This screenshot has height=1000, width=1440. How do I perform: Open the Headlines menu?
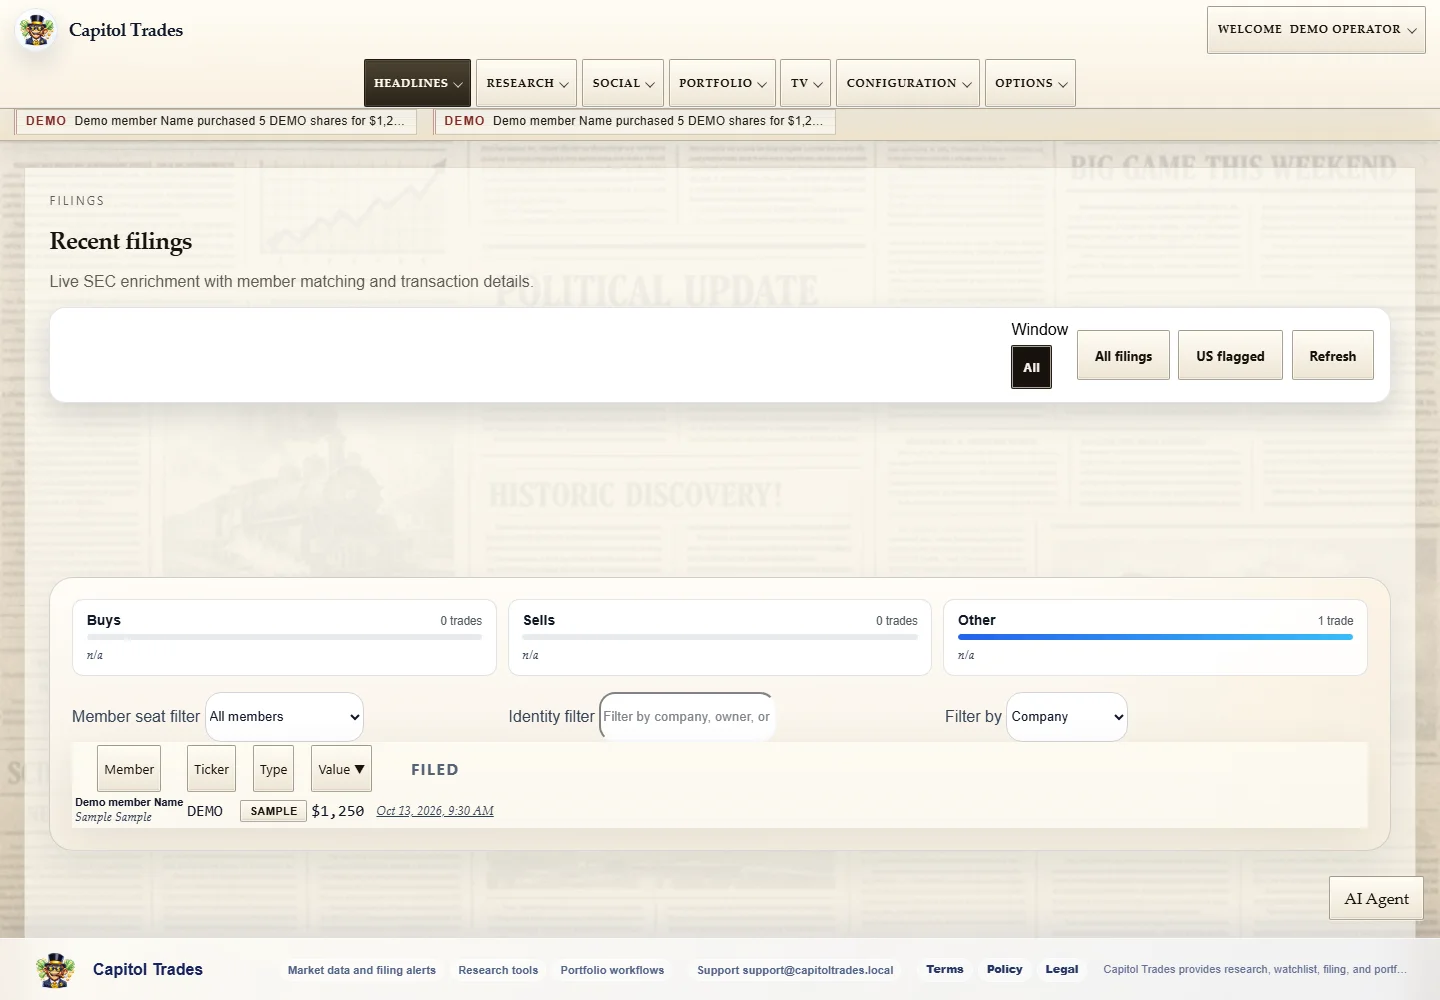[417, 83]
